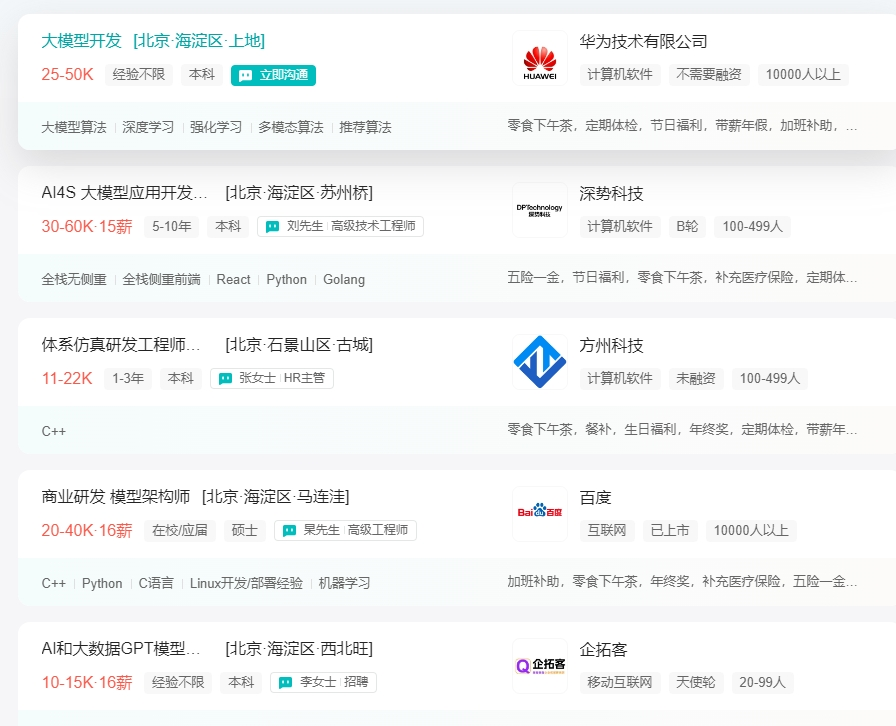Click the 25-50K salary text
Viewport: 896px width, 726px height.
pos(67,75)
